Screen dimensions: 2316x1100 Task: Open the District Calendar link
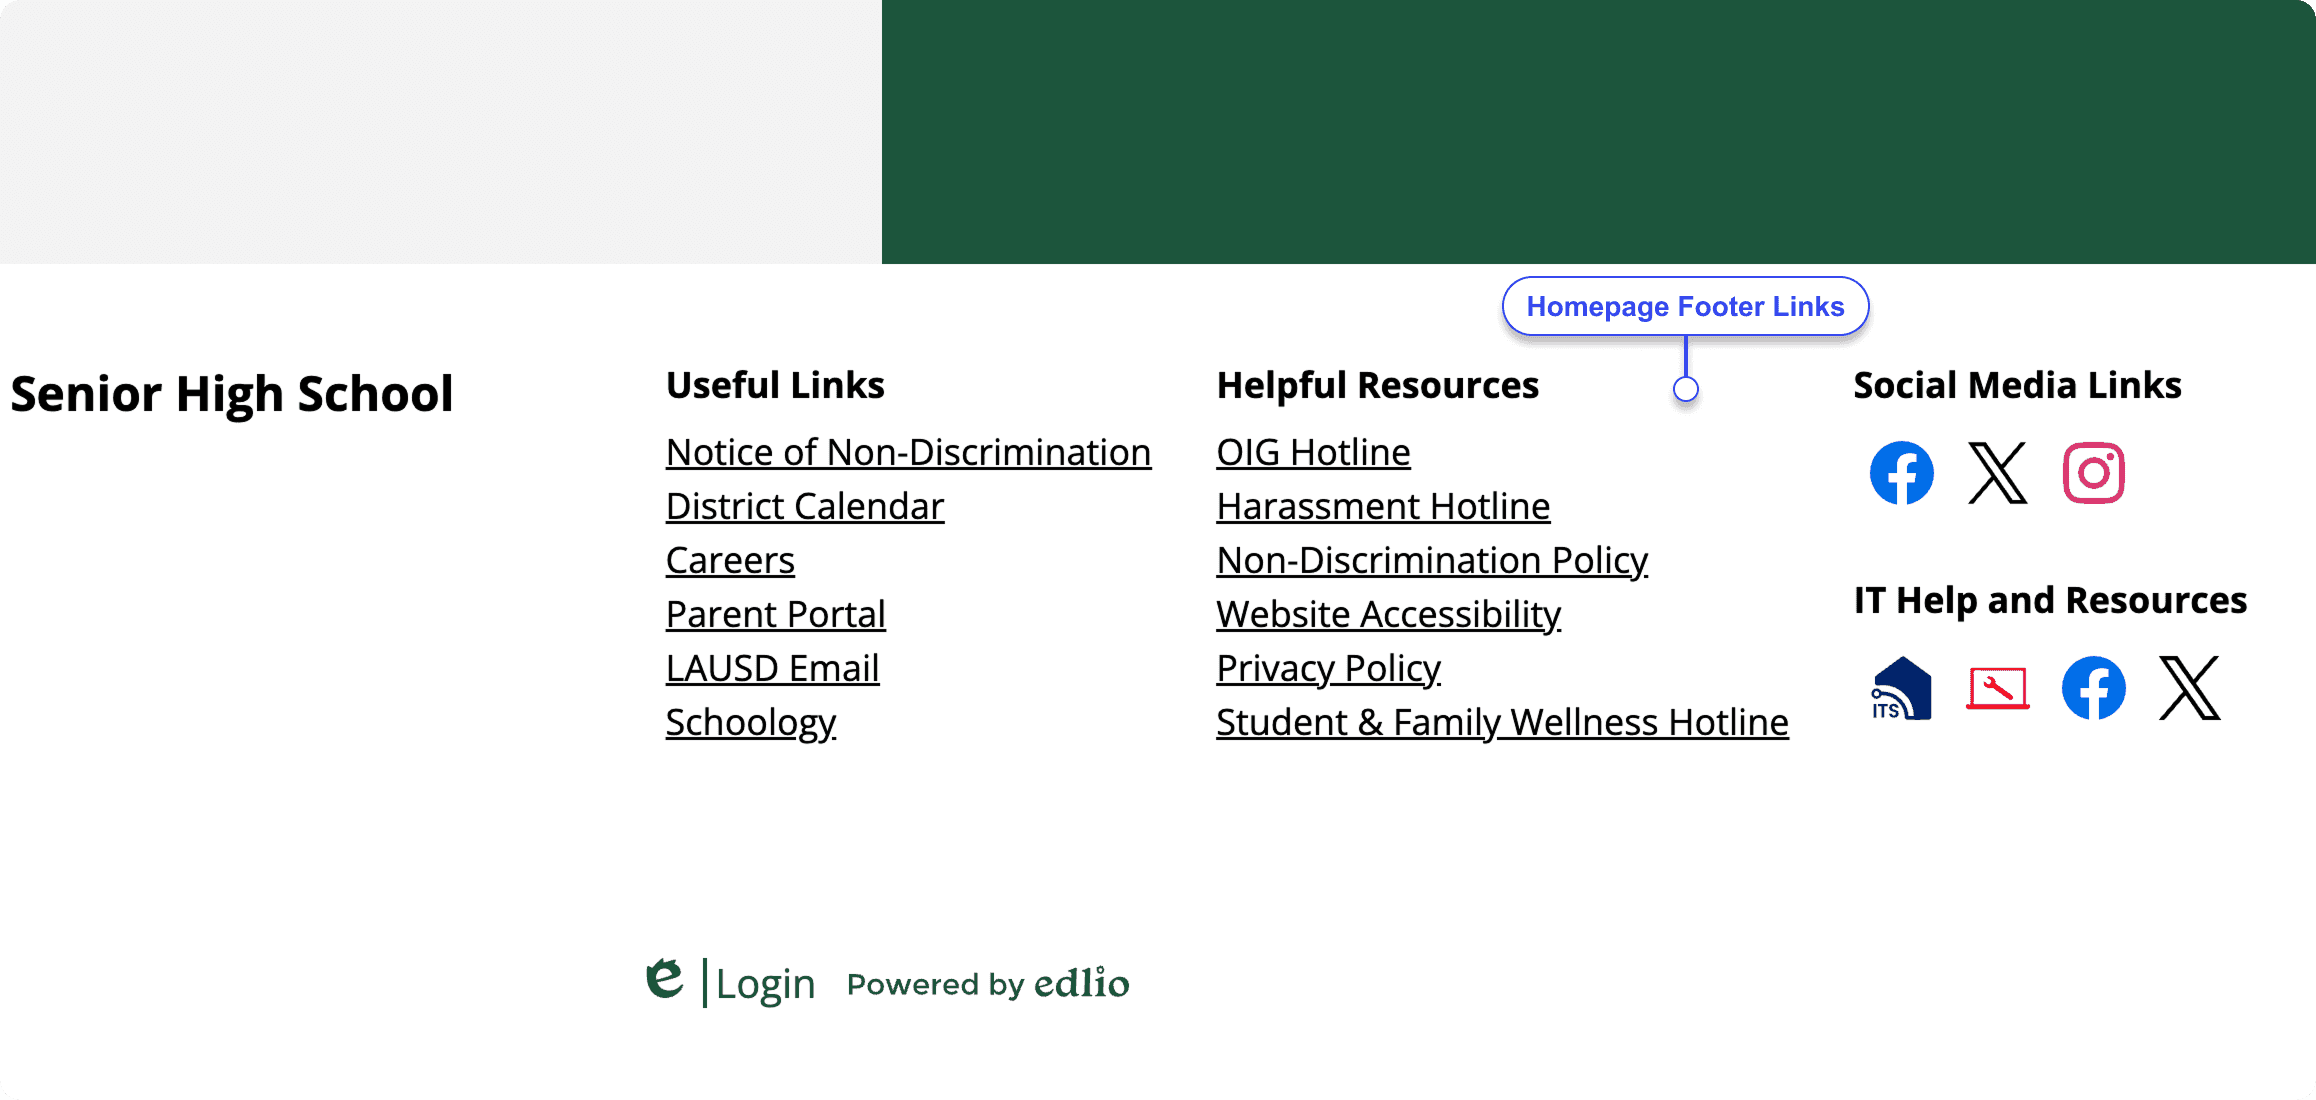(804, 506)
